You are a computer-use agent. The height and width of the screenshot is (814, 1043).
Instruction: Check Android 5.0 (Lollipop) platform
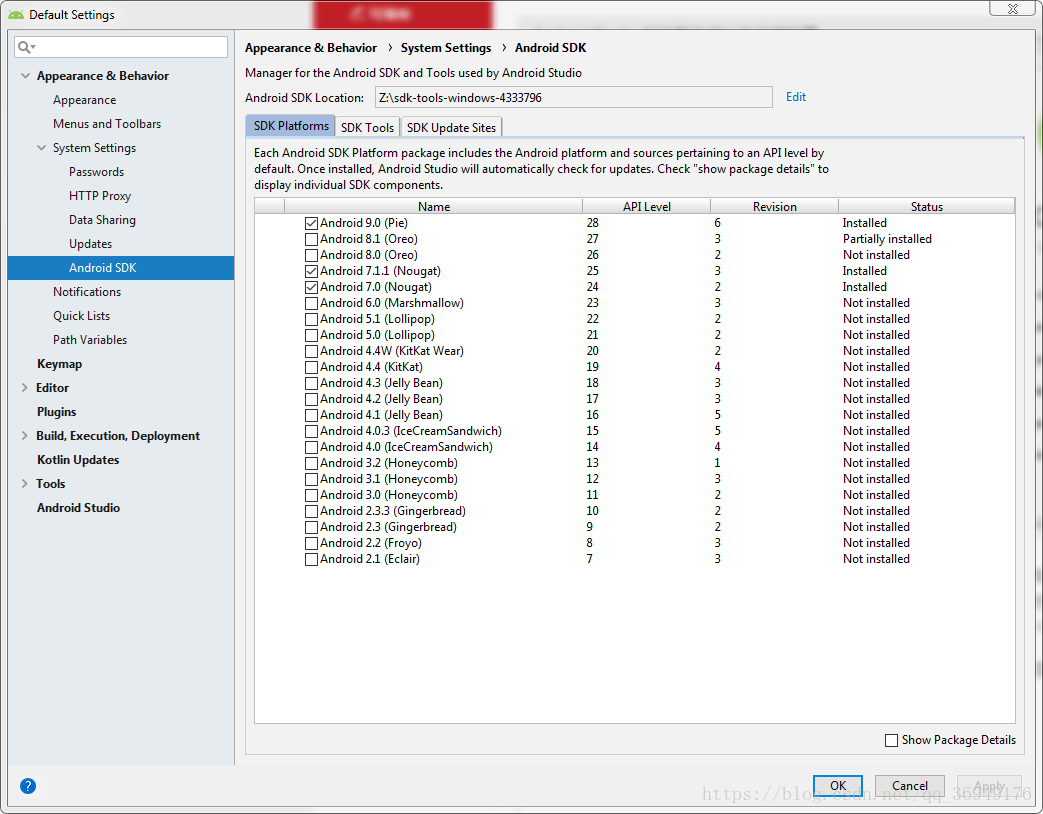click(311, 335)
